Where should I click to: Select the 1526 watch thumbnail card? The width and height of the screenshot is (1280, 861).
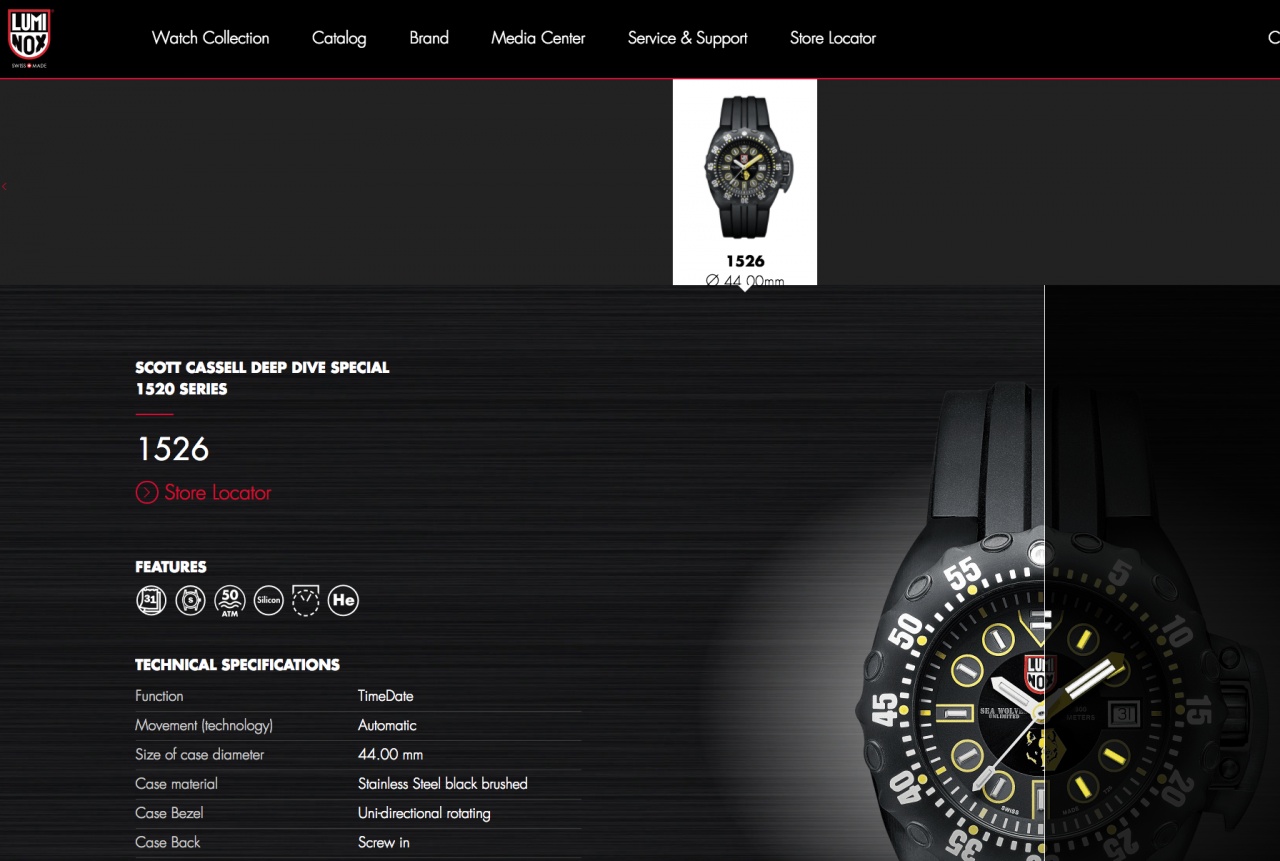pos(745,182)
